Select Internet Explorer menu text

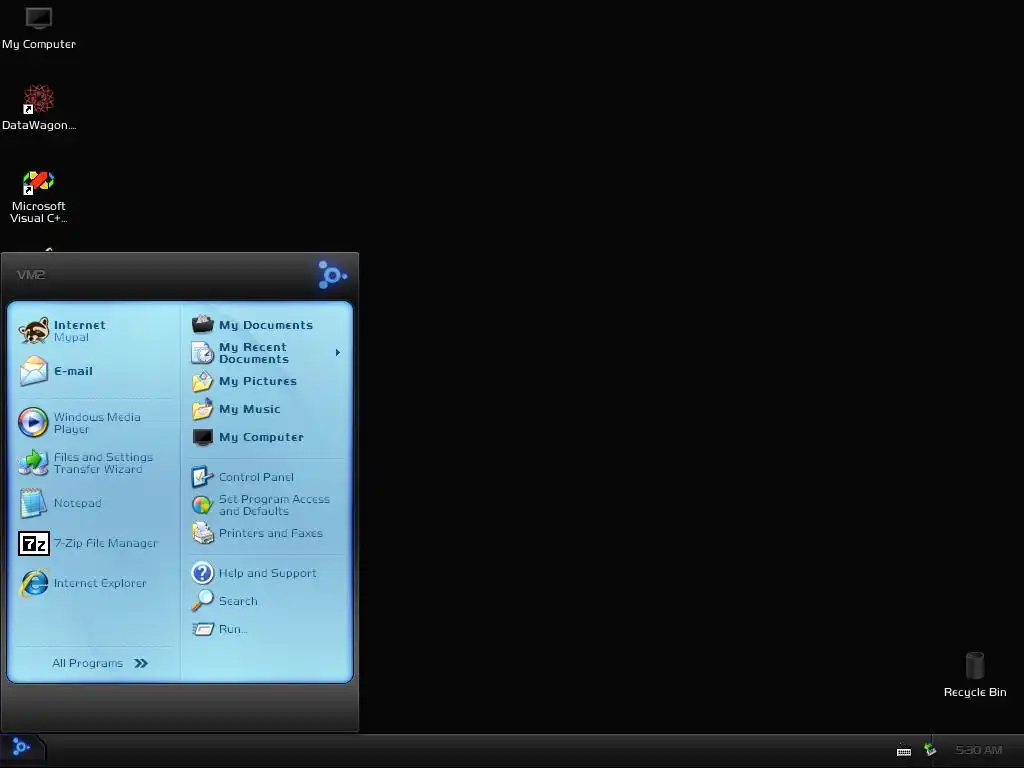(100, 583)
